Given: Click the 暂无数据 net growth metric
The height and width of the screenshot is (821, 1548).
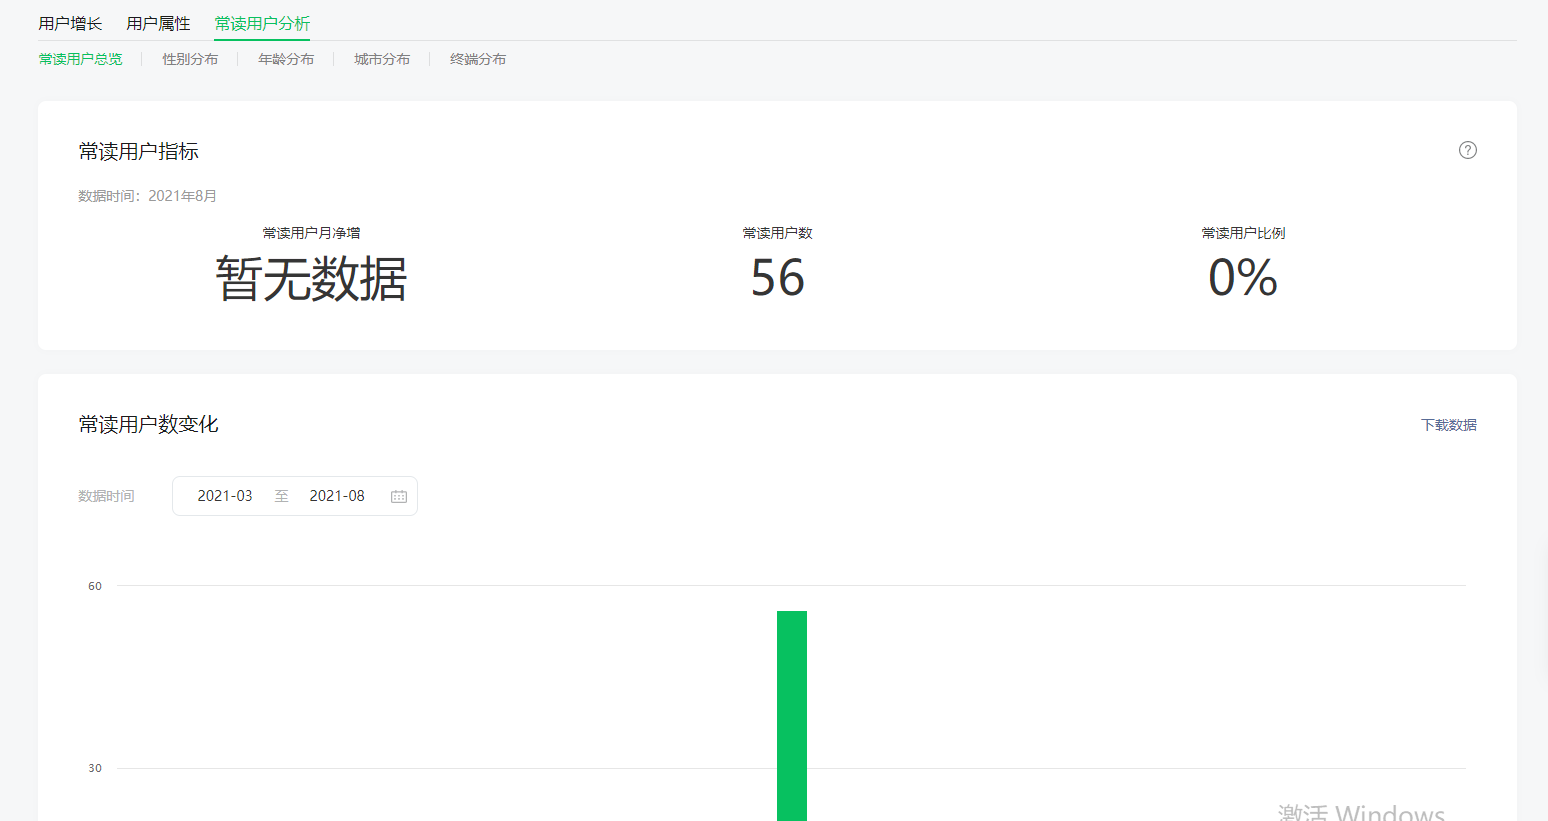Looking at the screenshot, I should [311, 279].
